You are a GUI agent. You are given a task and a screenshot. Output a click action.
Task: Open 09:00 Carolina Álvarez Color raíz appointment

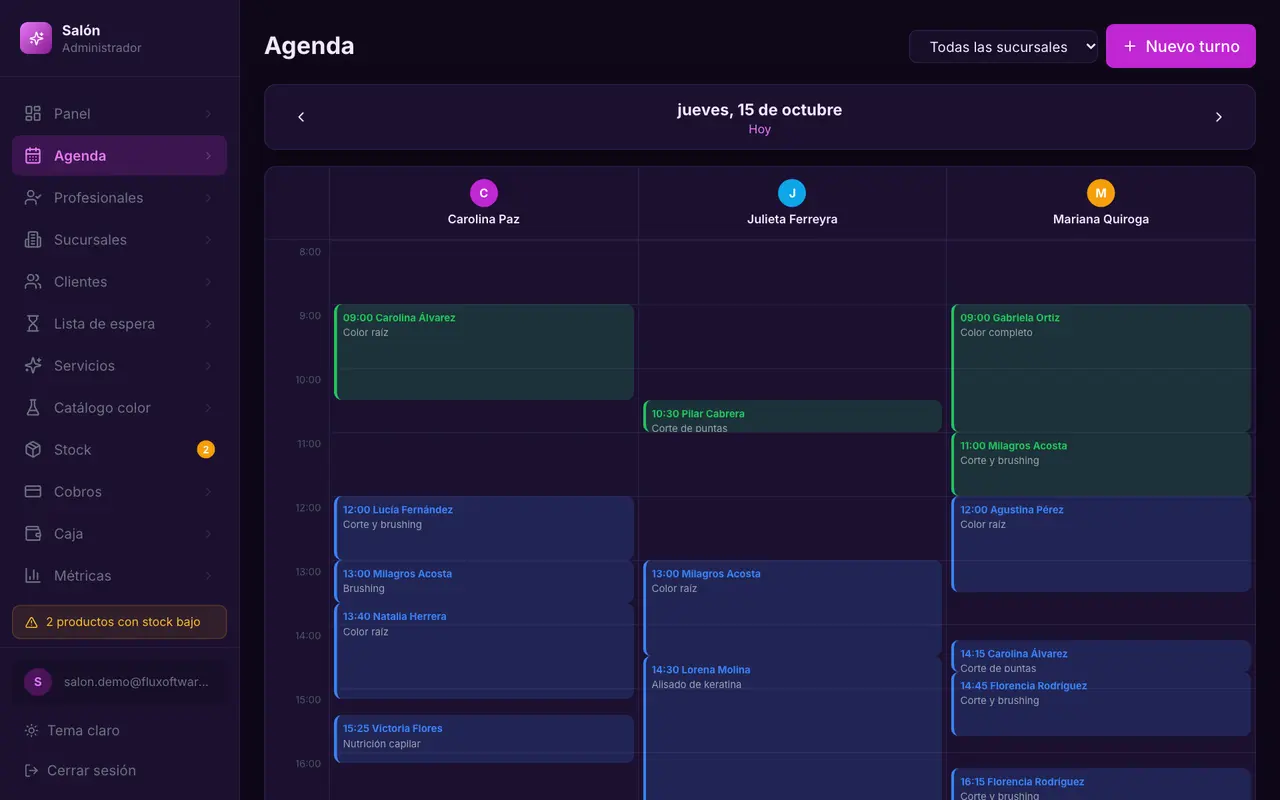click(484, 352)
